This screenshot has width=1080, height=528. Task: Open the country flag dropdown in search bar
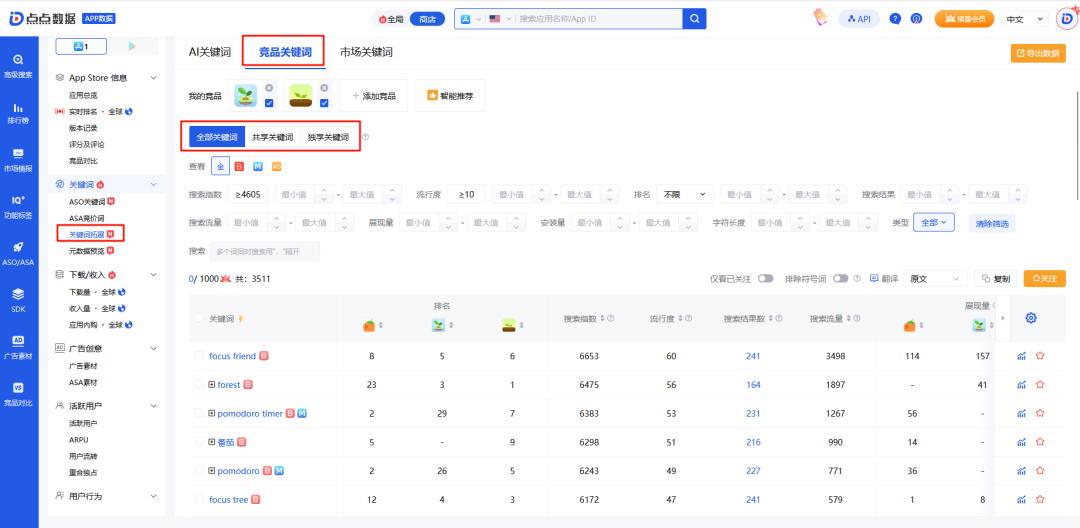[500, 19]
